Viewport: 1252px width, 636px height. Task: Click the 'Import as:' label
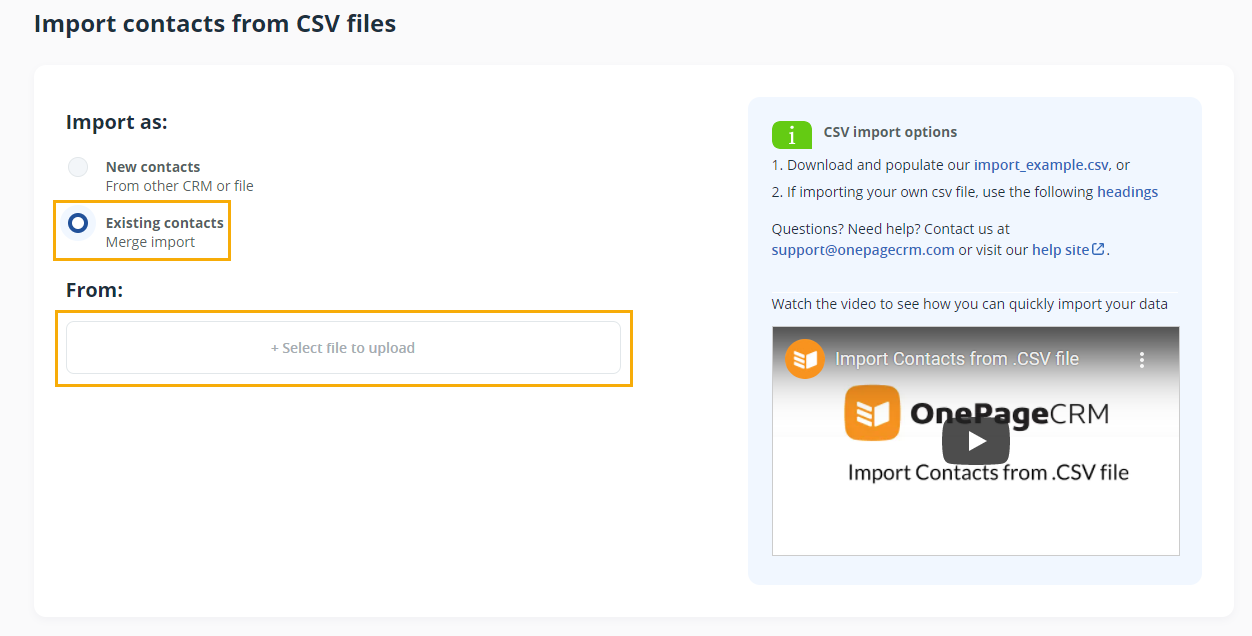(117, 122)
